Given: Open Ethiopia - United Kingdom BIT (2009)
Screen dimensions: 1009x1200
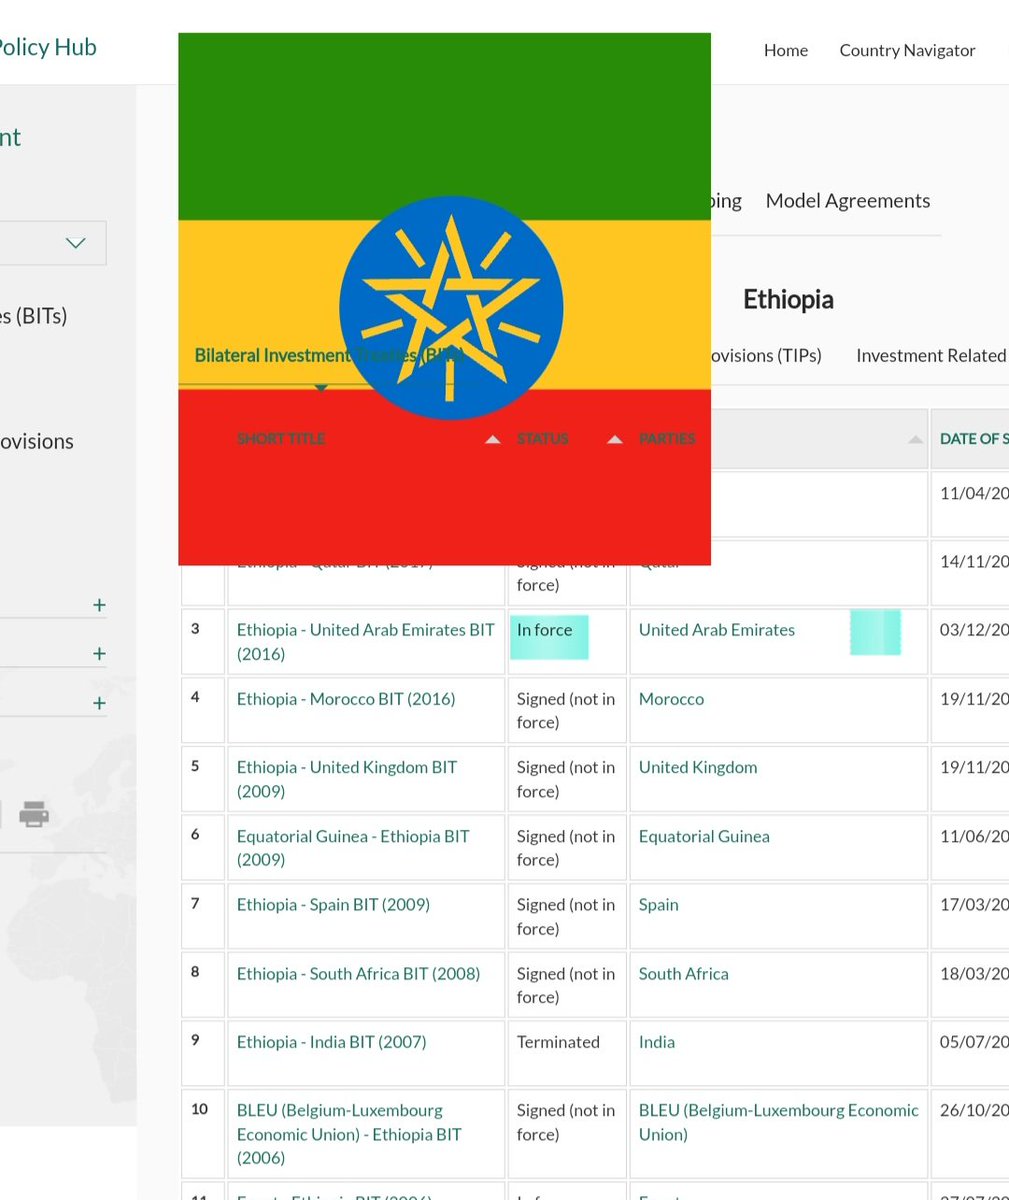Looking at the screenshot, I should point(347,779).
